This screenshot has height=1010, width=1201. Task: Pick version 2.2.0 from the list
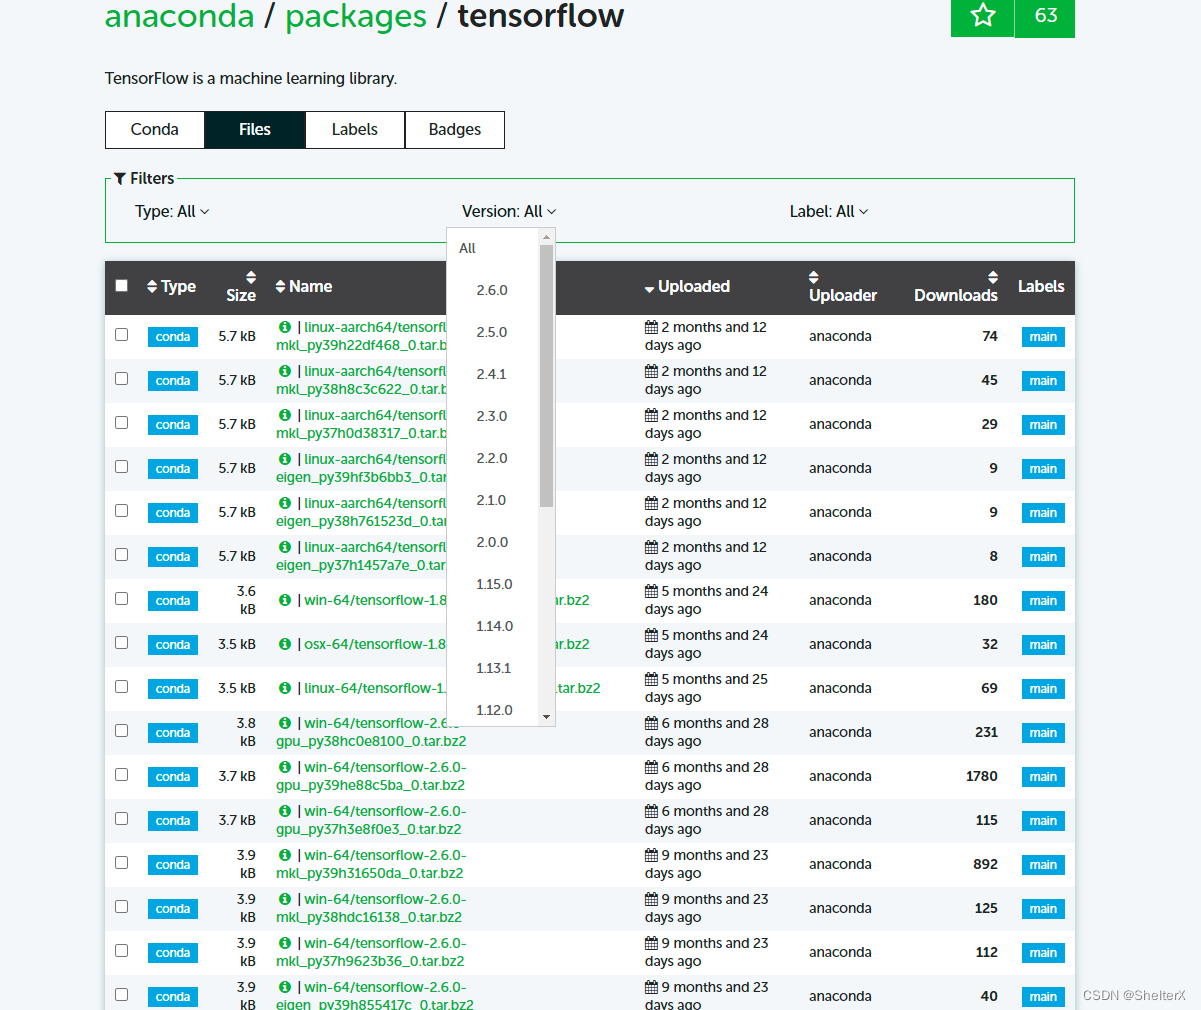492,458
